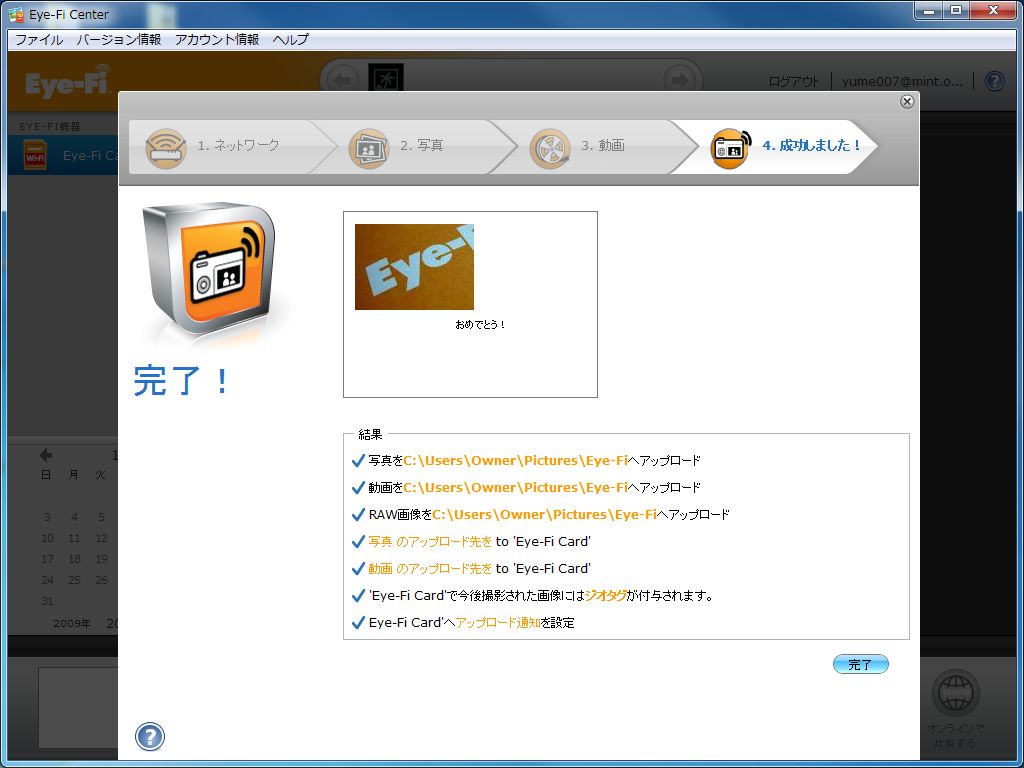This screenshot has height=768, width=1024.
Task: Click the 完了 button to finish setup
Action: point(860,664)
